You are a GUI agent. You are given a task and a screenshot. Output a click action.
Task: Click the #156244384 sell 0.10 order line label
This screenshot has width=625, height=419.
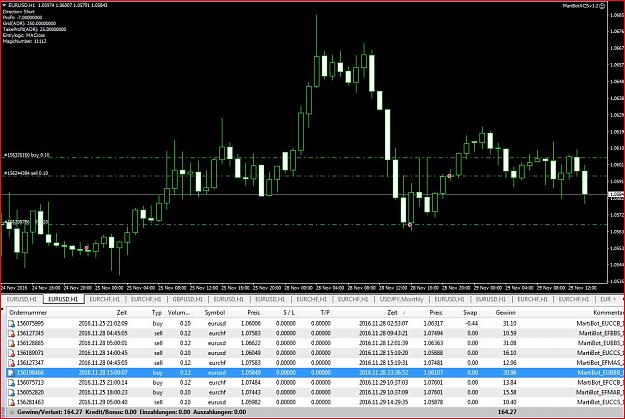coord(26,173)
